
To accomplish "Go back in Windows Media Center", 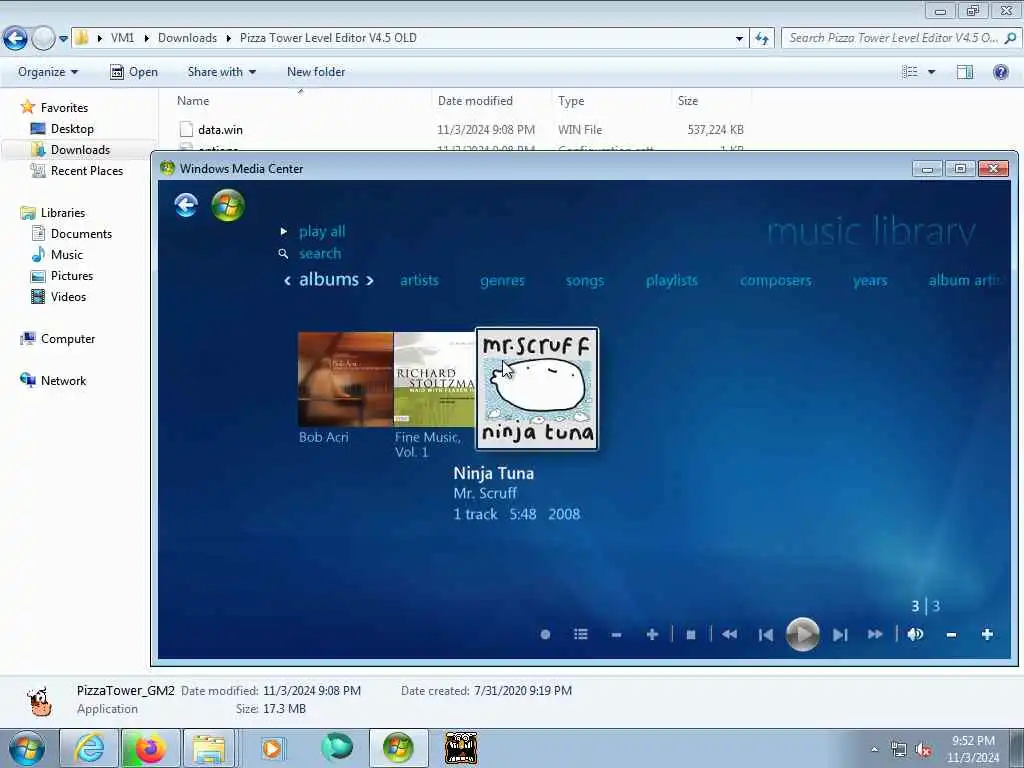I will click(186, 205).
